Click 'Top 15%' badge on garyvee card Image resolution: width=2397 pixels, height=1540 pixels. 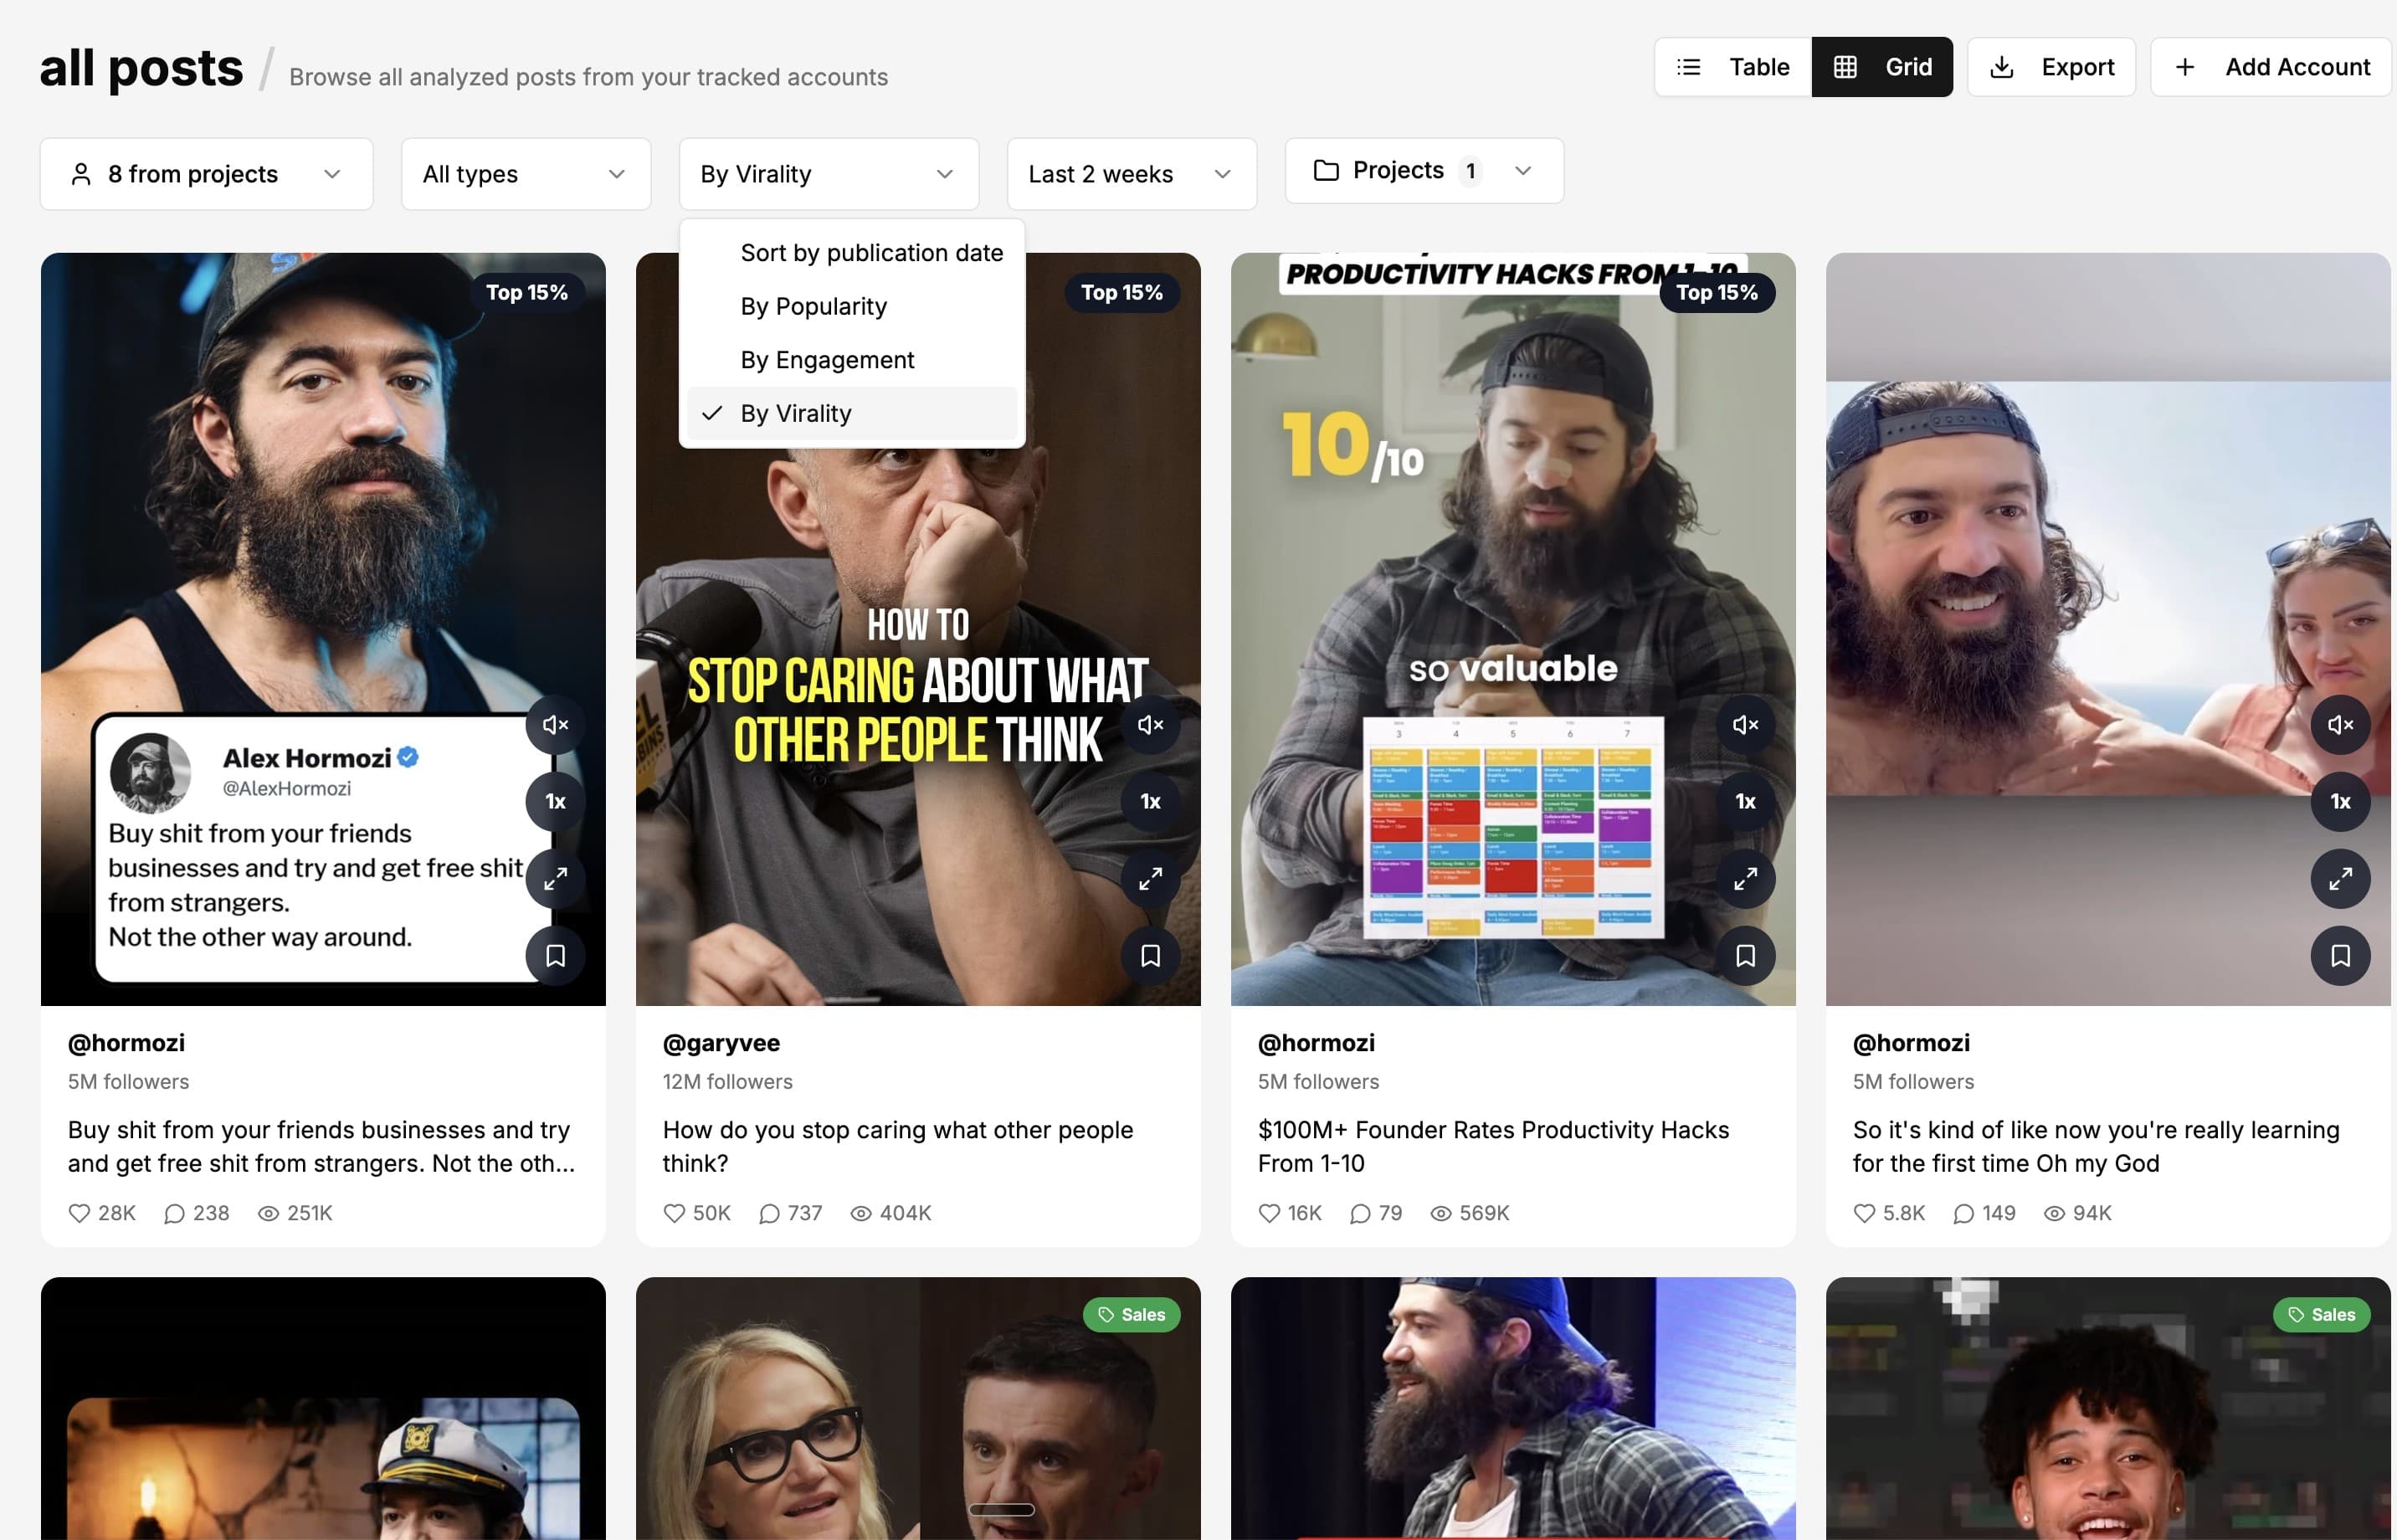[1122, 293]
